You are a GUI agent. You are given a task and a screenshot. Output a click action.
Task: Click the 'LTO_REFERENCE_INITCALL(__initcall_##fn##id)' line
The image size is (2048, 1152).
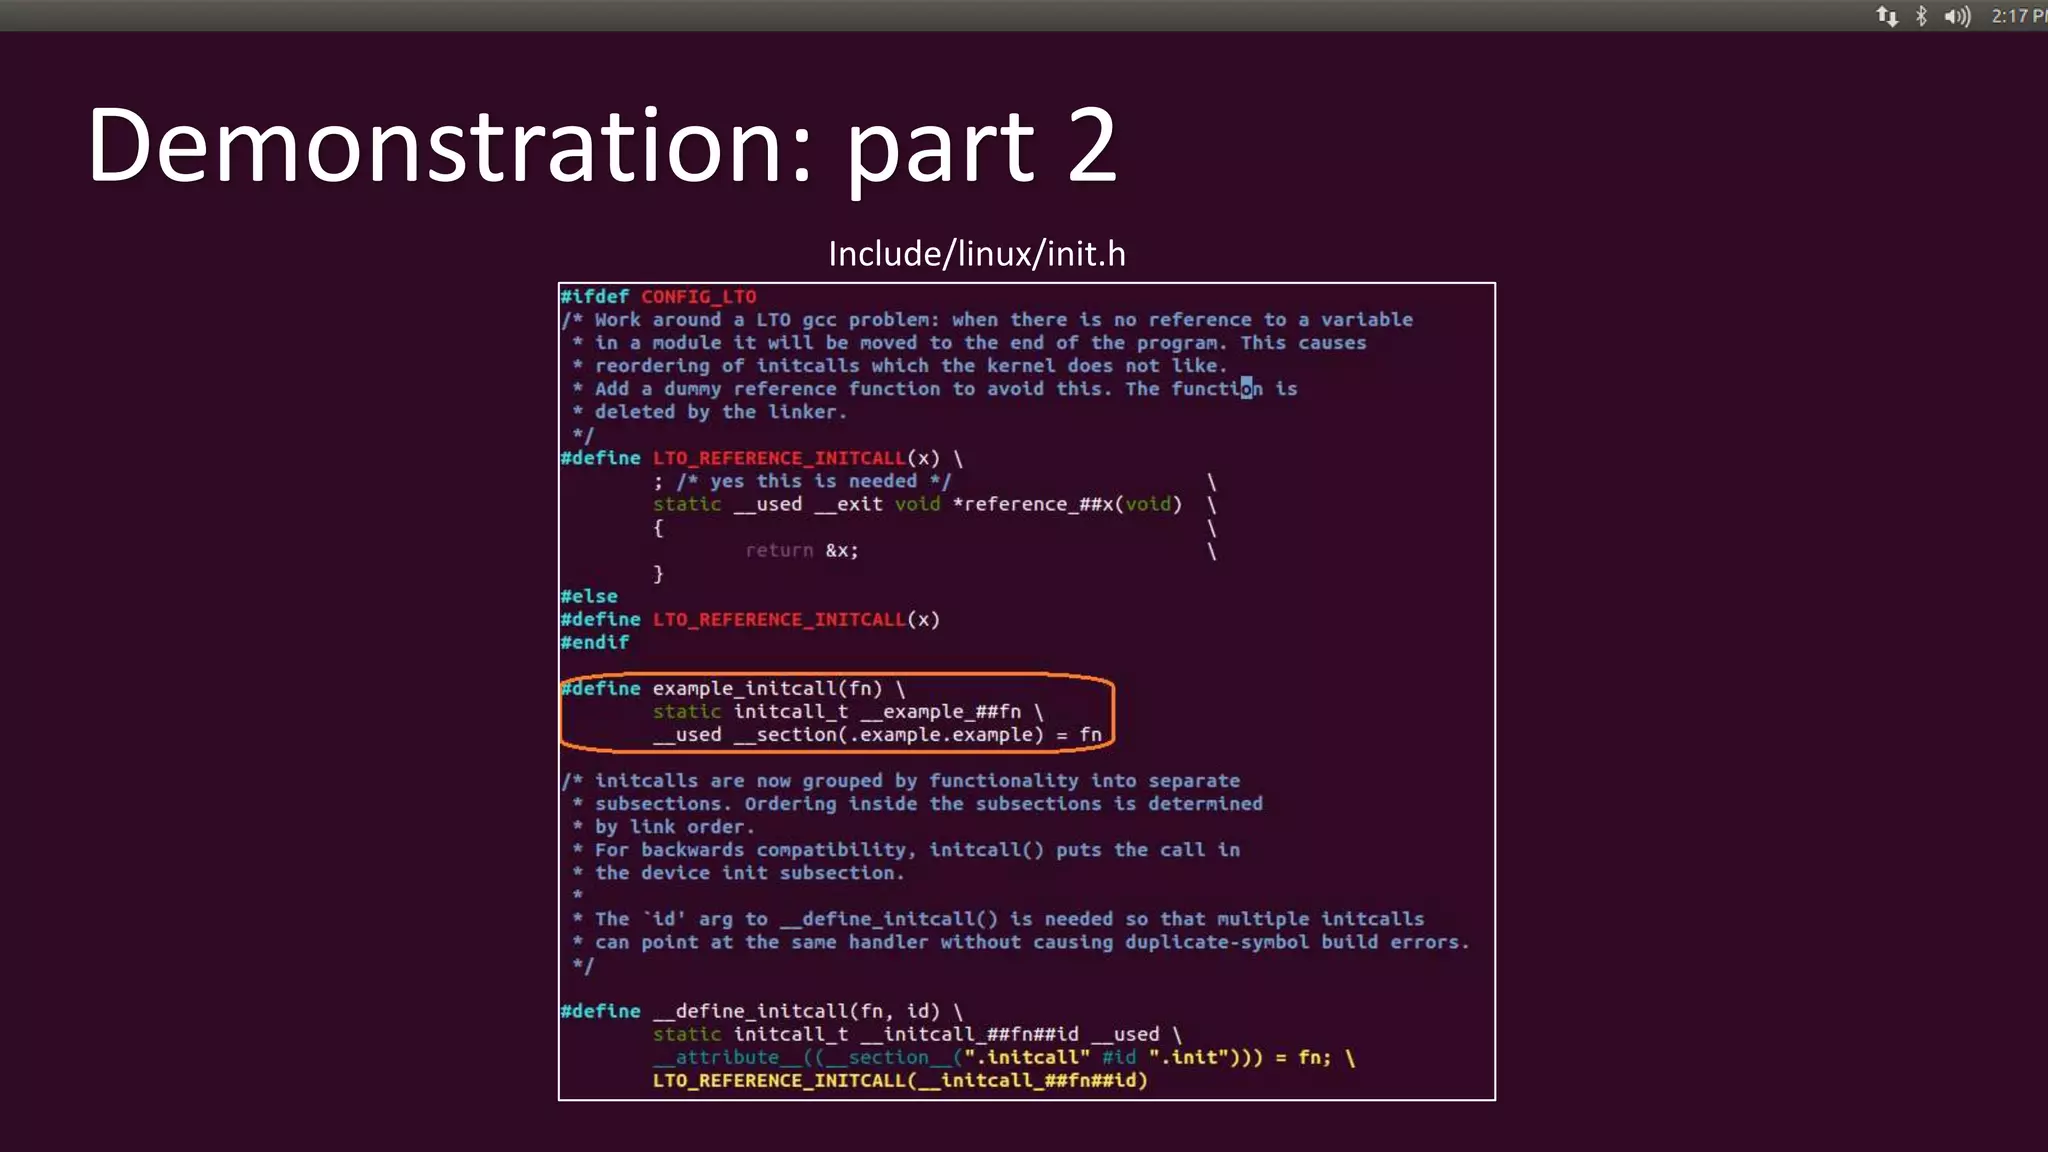[900, 1080]
